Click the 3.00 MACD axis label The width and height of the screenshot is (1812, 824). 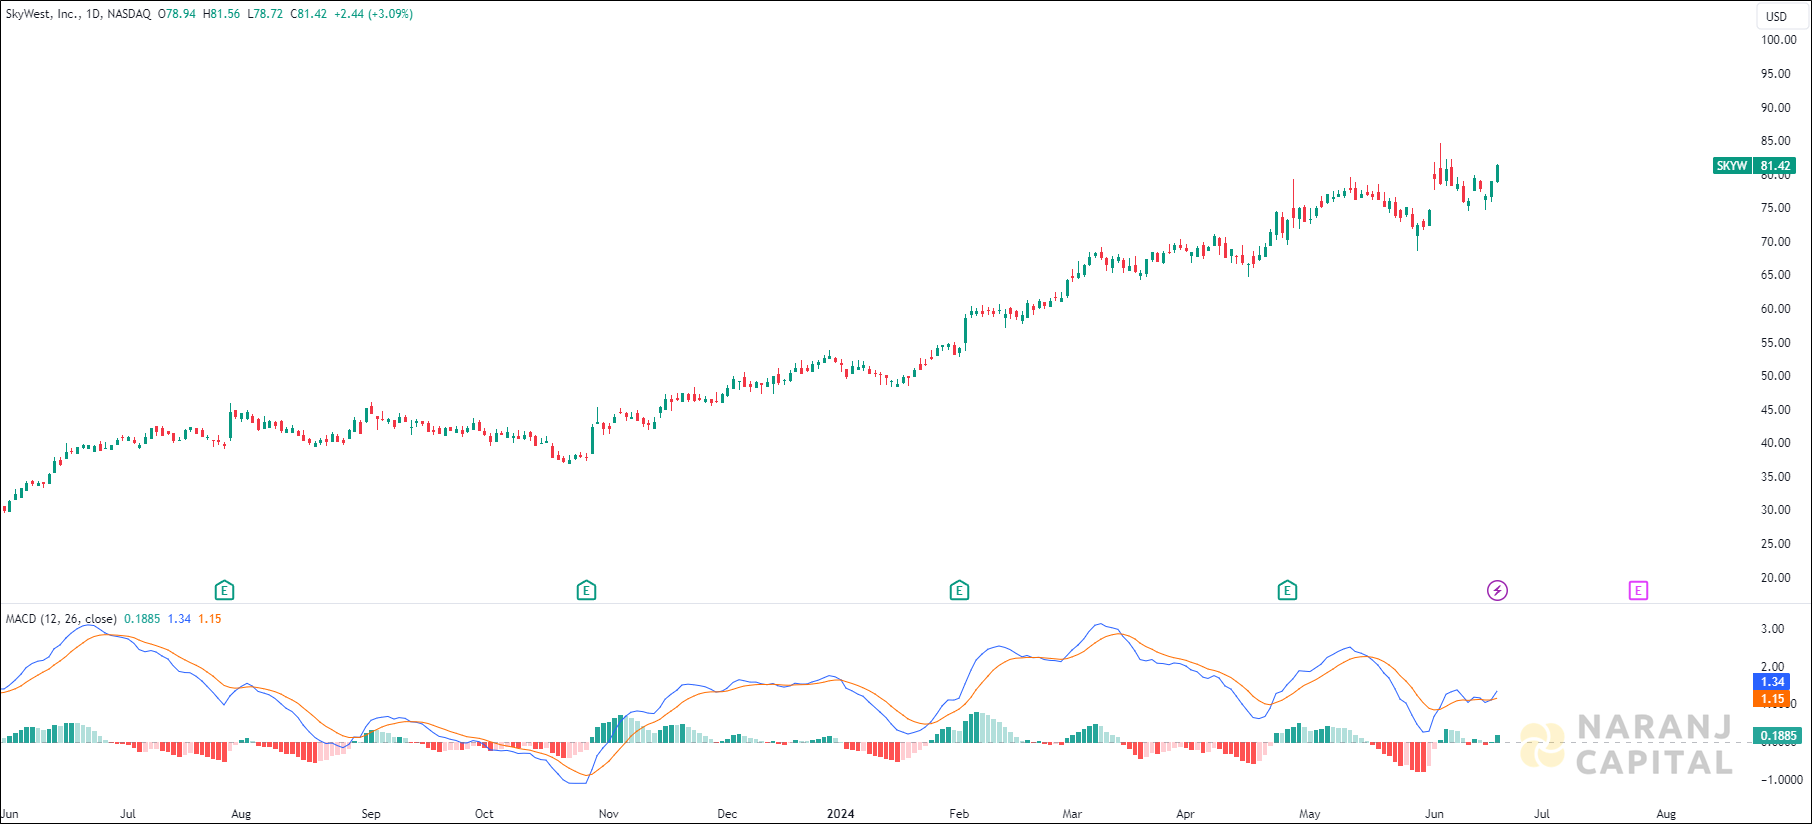click(x=1772, y=629)
